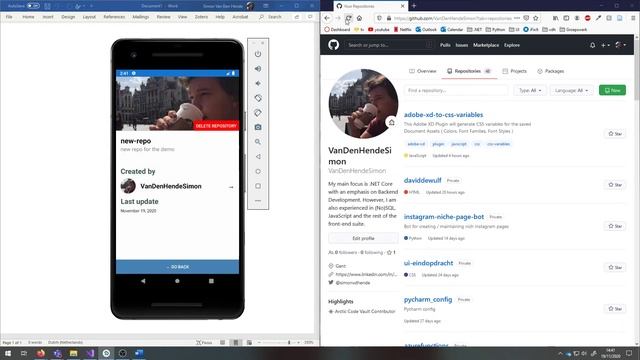Click Firefox reload button
The height and width of the screenshot is (360, 640).
(349, 18)
